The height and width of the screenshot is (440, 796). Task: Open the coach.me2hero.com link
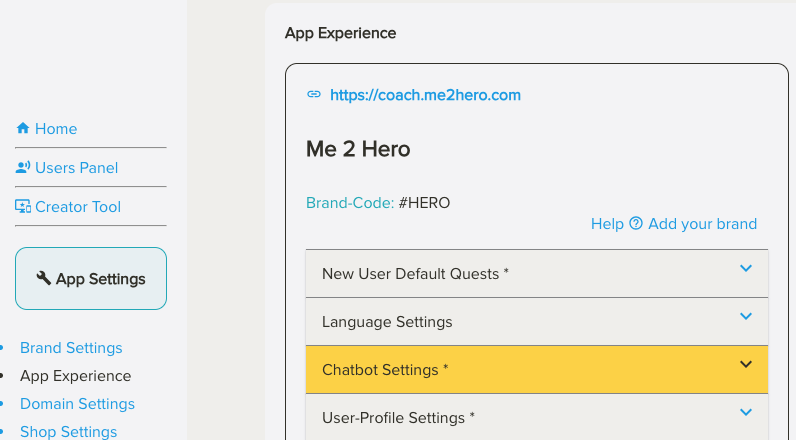click(x=425, y=95)
